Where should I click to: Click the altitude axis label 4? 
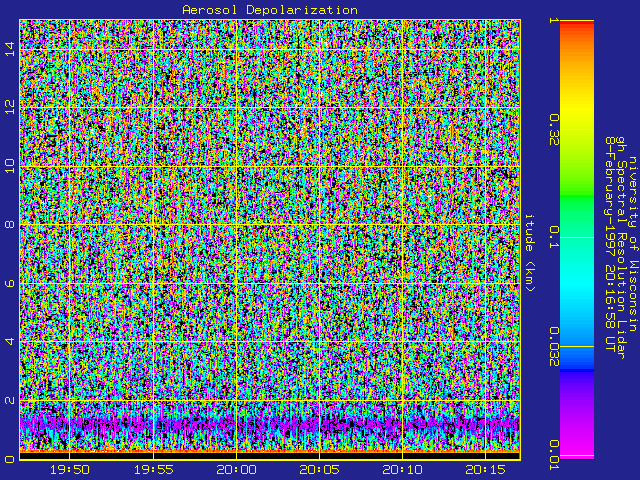pyautogui.click(x=10, y=341)
